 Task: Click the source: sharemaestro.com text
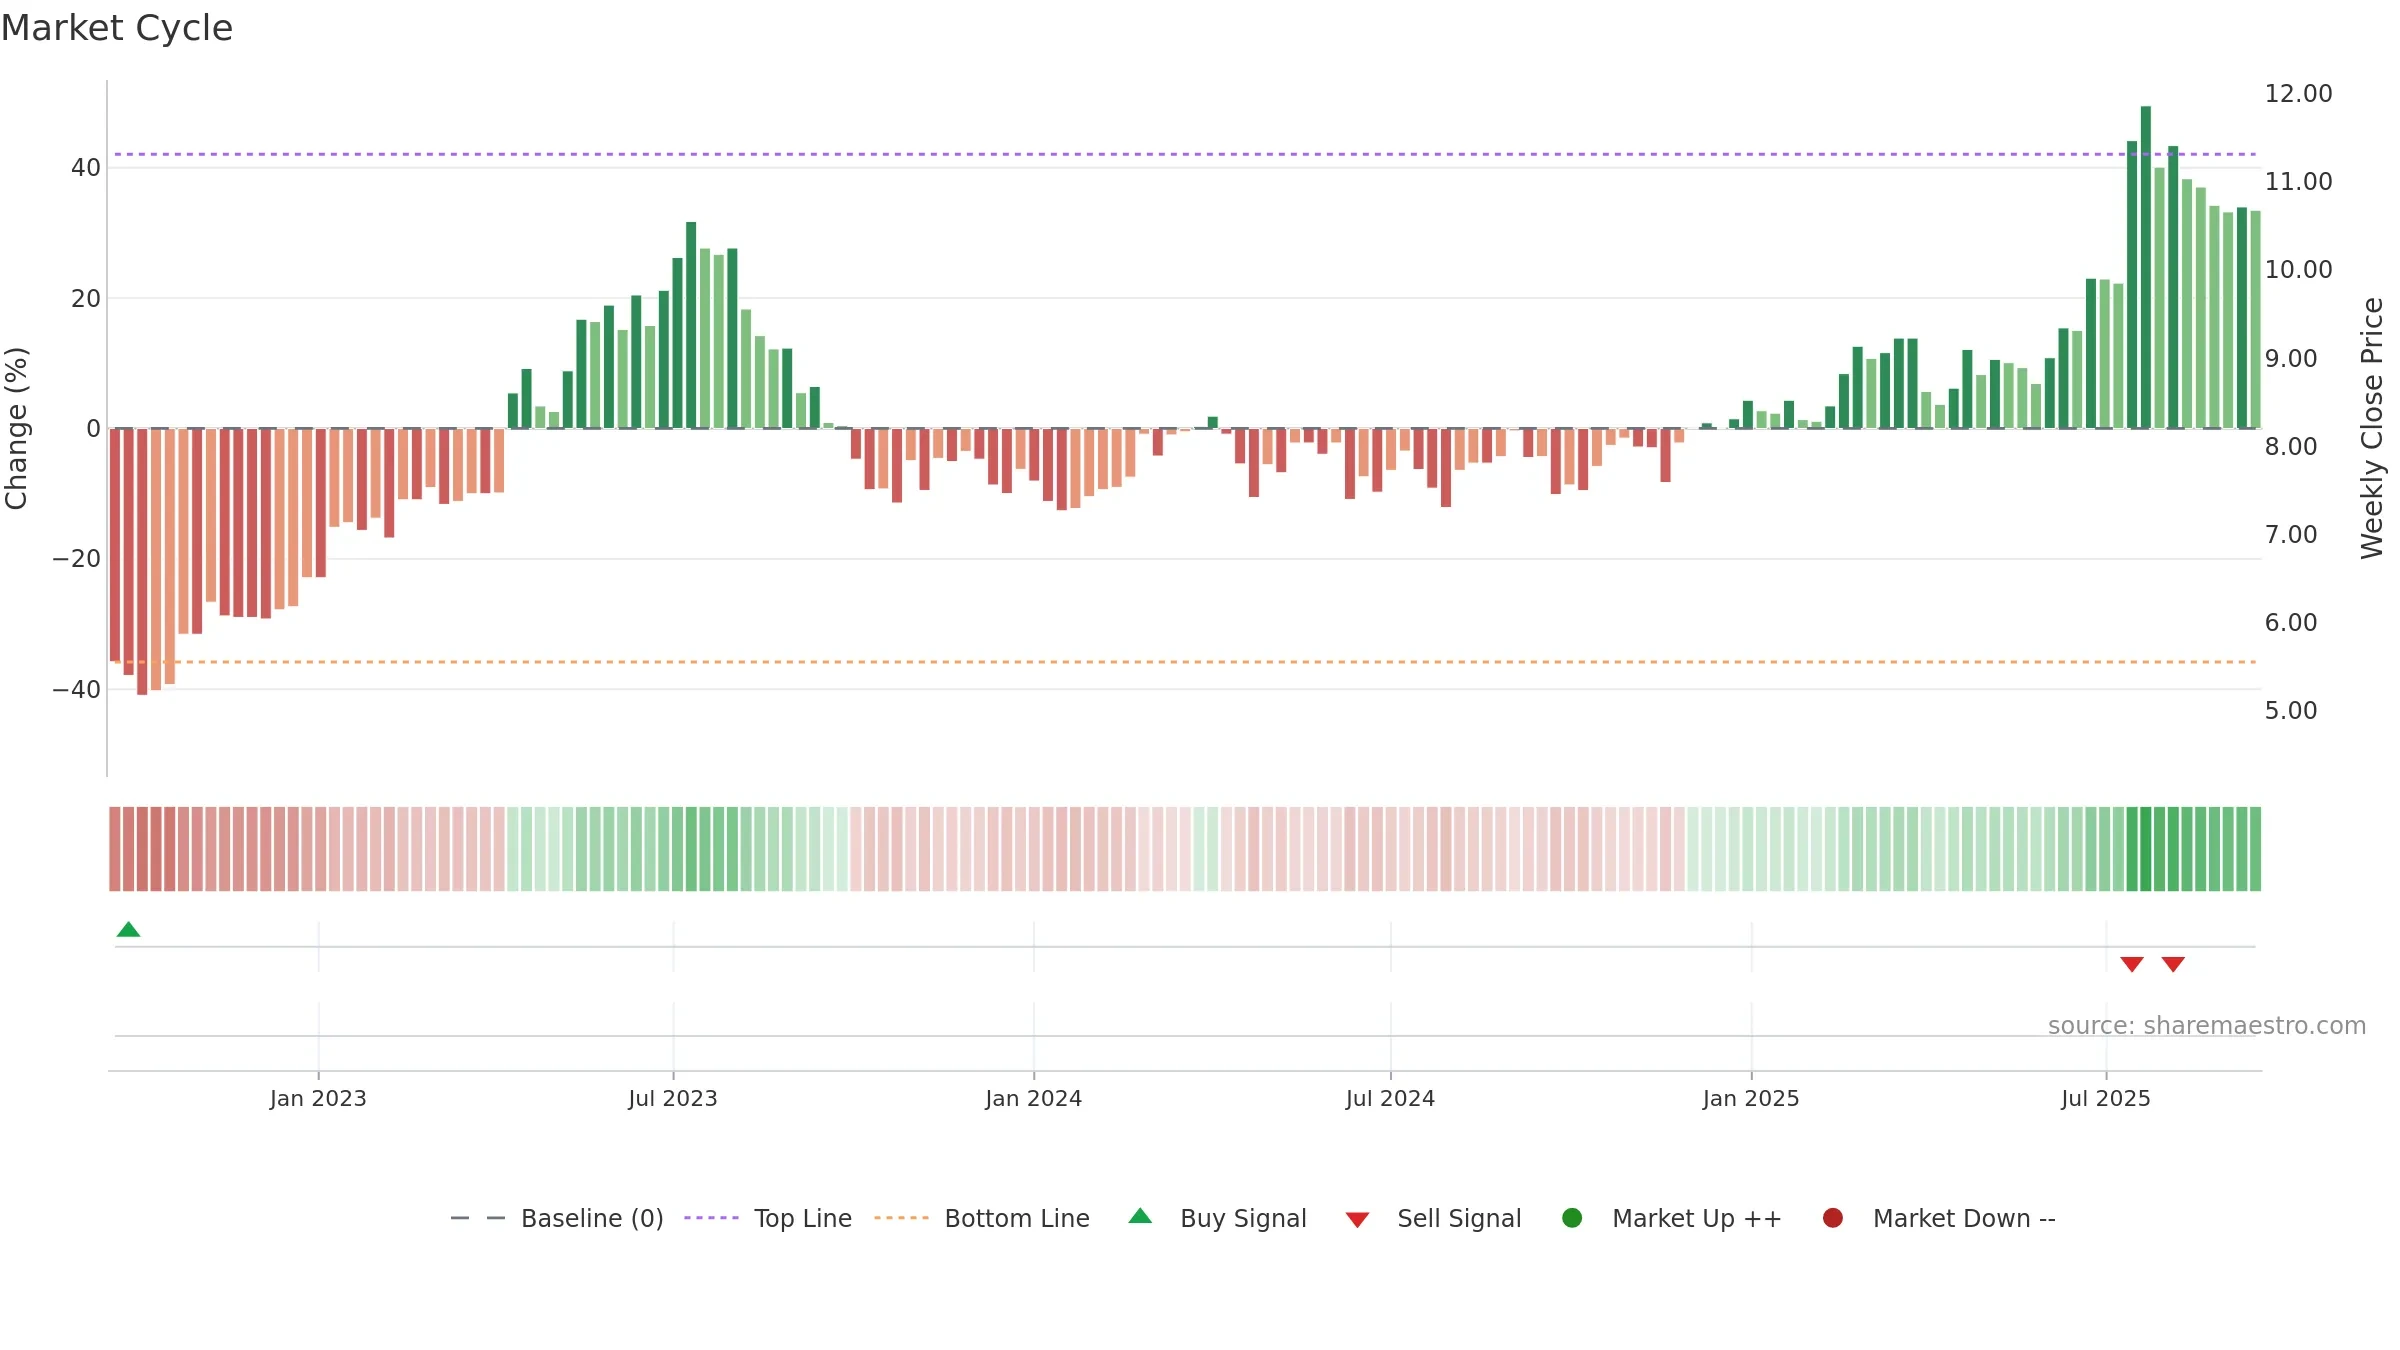point(2207,1026)
